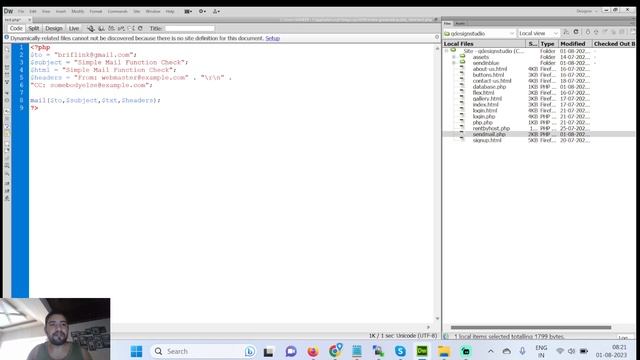Screen dimensions: 640x360
Task: Open the Windows Start menu
Action: click(x=136, y=351)
